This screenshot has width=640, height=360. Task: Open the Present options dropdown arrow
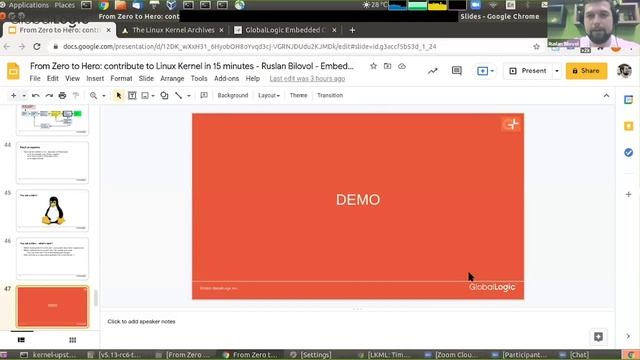tap(557, 71)
